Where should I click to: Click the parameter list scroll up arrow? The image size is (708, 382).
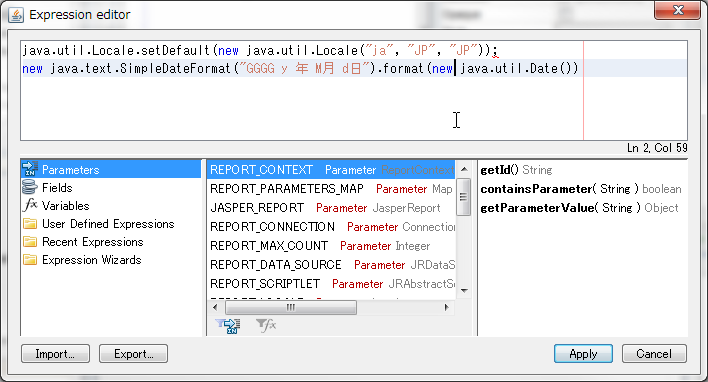pos(464,170)
